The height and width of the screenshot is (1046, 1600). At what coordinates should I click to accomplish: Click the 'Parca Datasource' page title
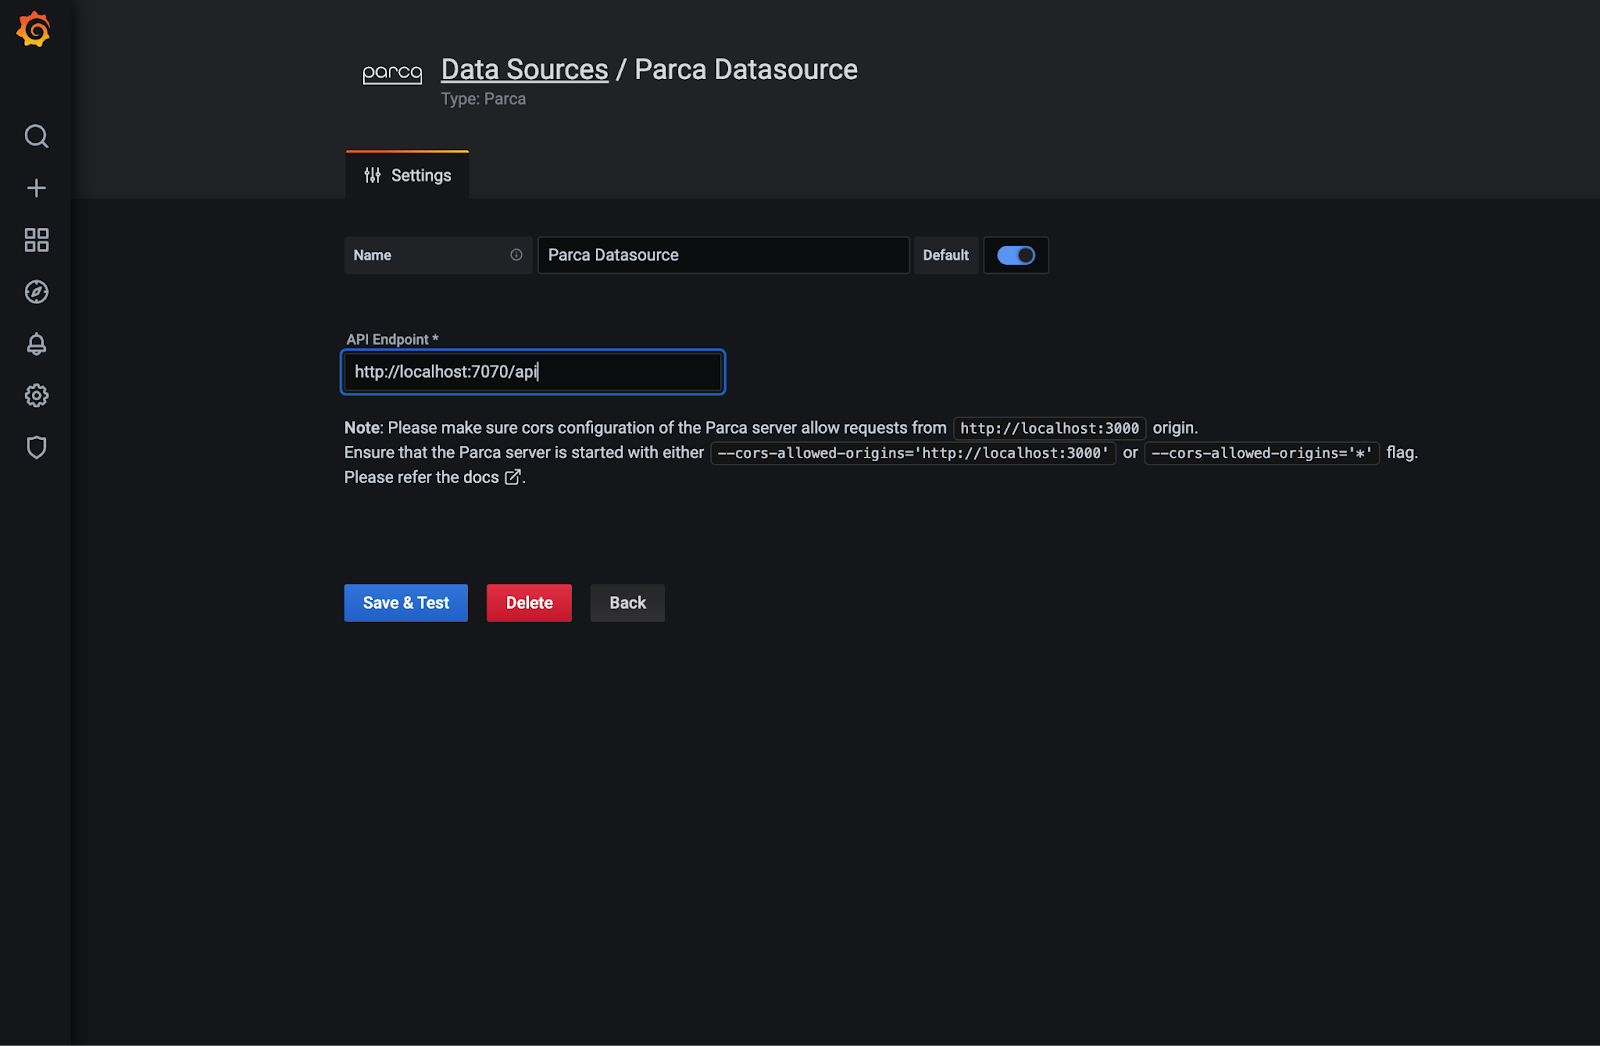(746, 69)
